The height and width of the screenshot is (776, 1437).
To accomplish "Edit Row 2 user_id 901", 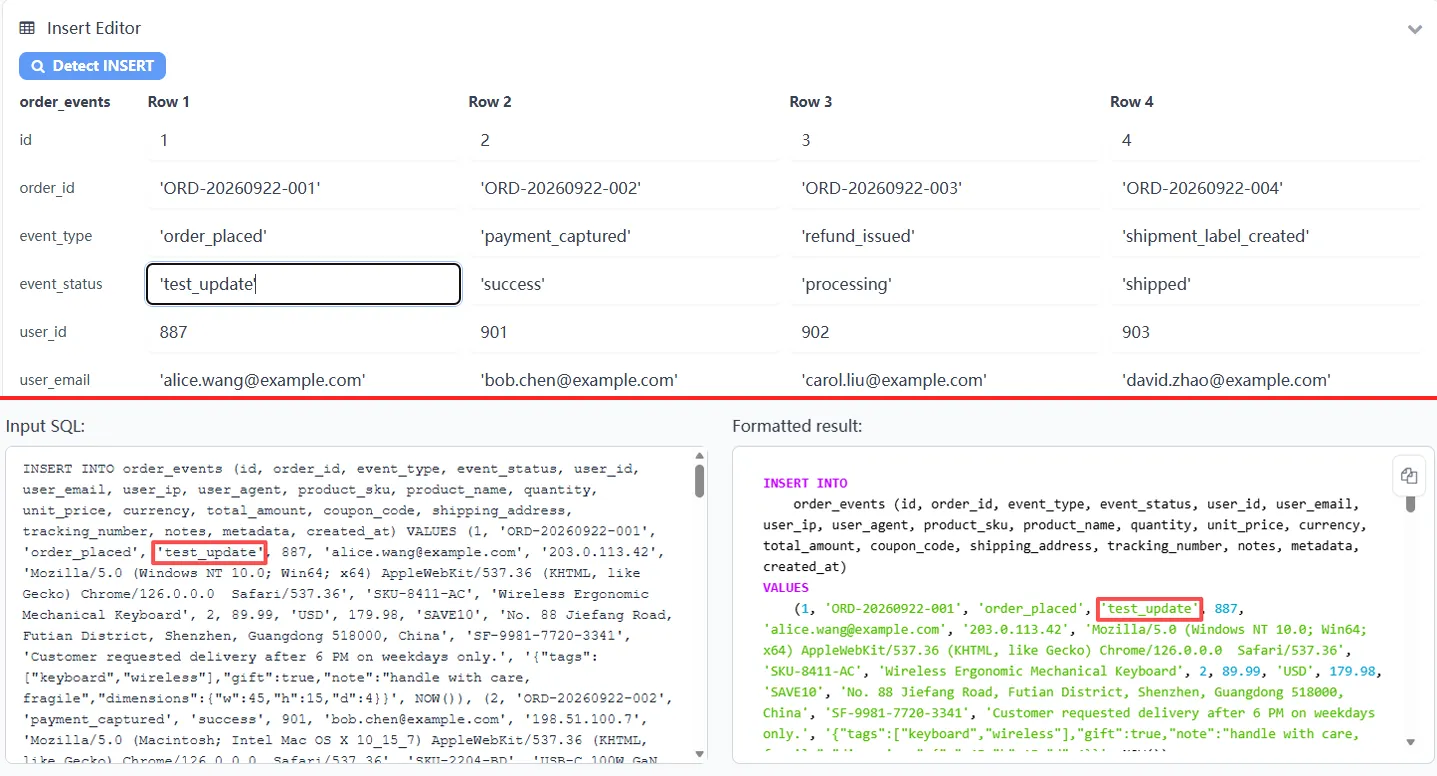I will (x=625, y=332).
